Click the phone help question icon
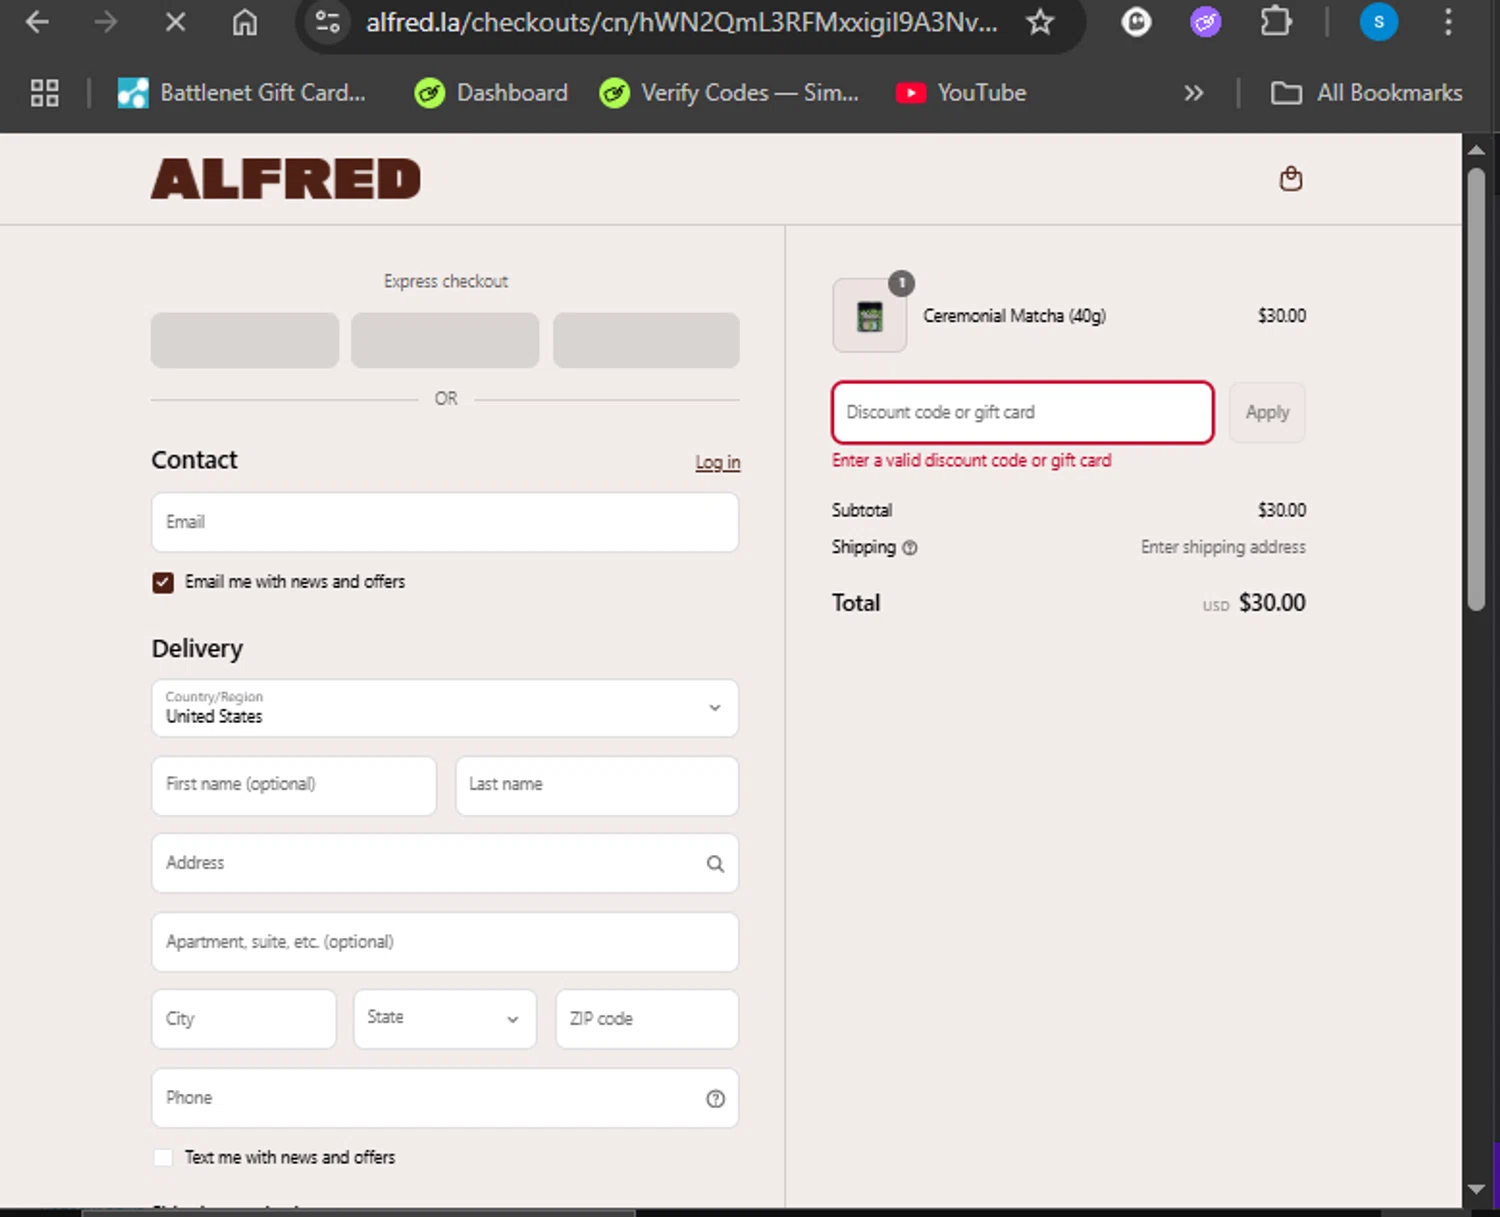 coord(715,1099)
